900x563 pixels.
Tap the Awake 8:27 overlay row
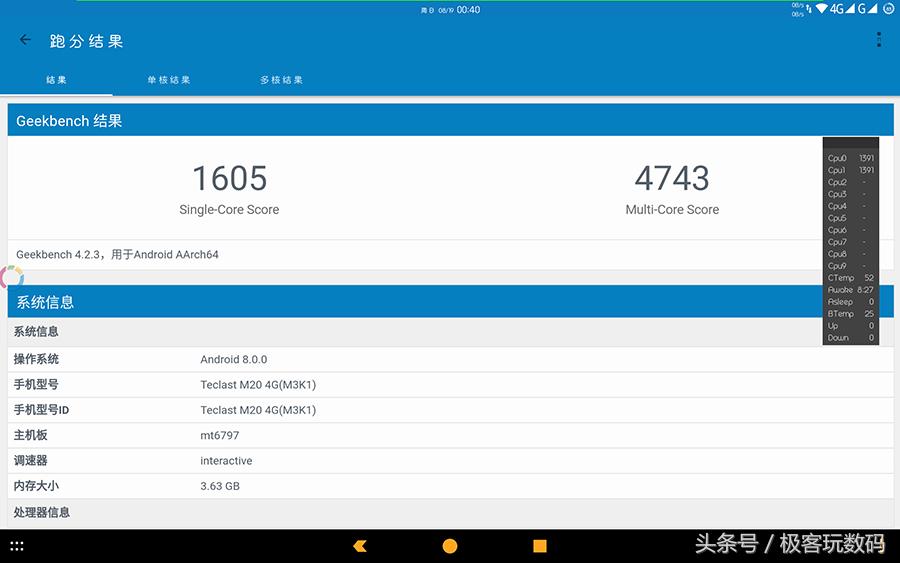851,290
